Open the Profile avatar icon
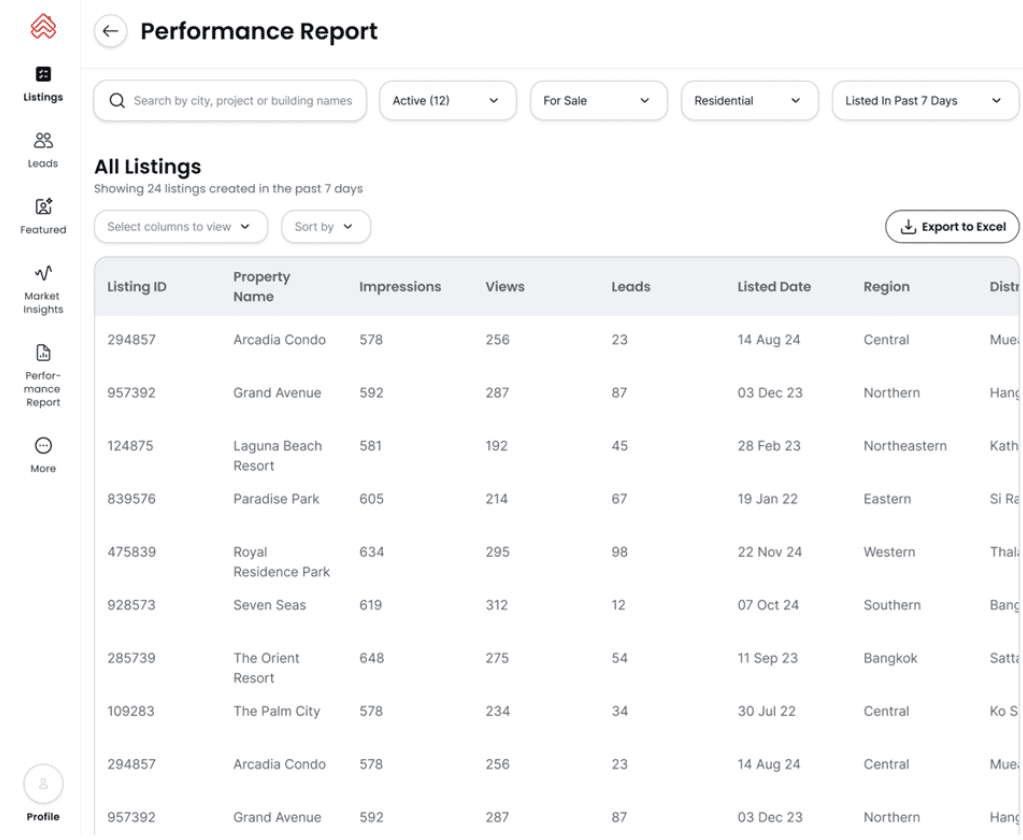This screenshot has width=1023, height=840. [x=43, y=784]
